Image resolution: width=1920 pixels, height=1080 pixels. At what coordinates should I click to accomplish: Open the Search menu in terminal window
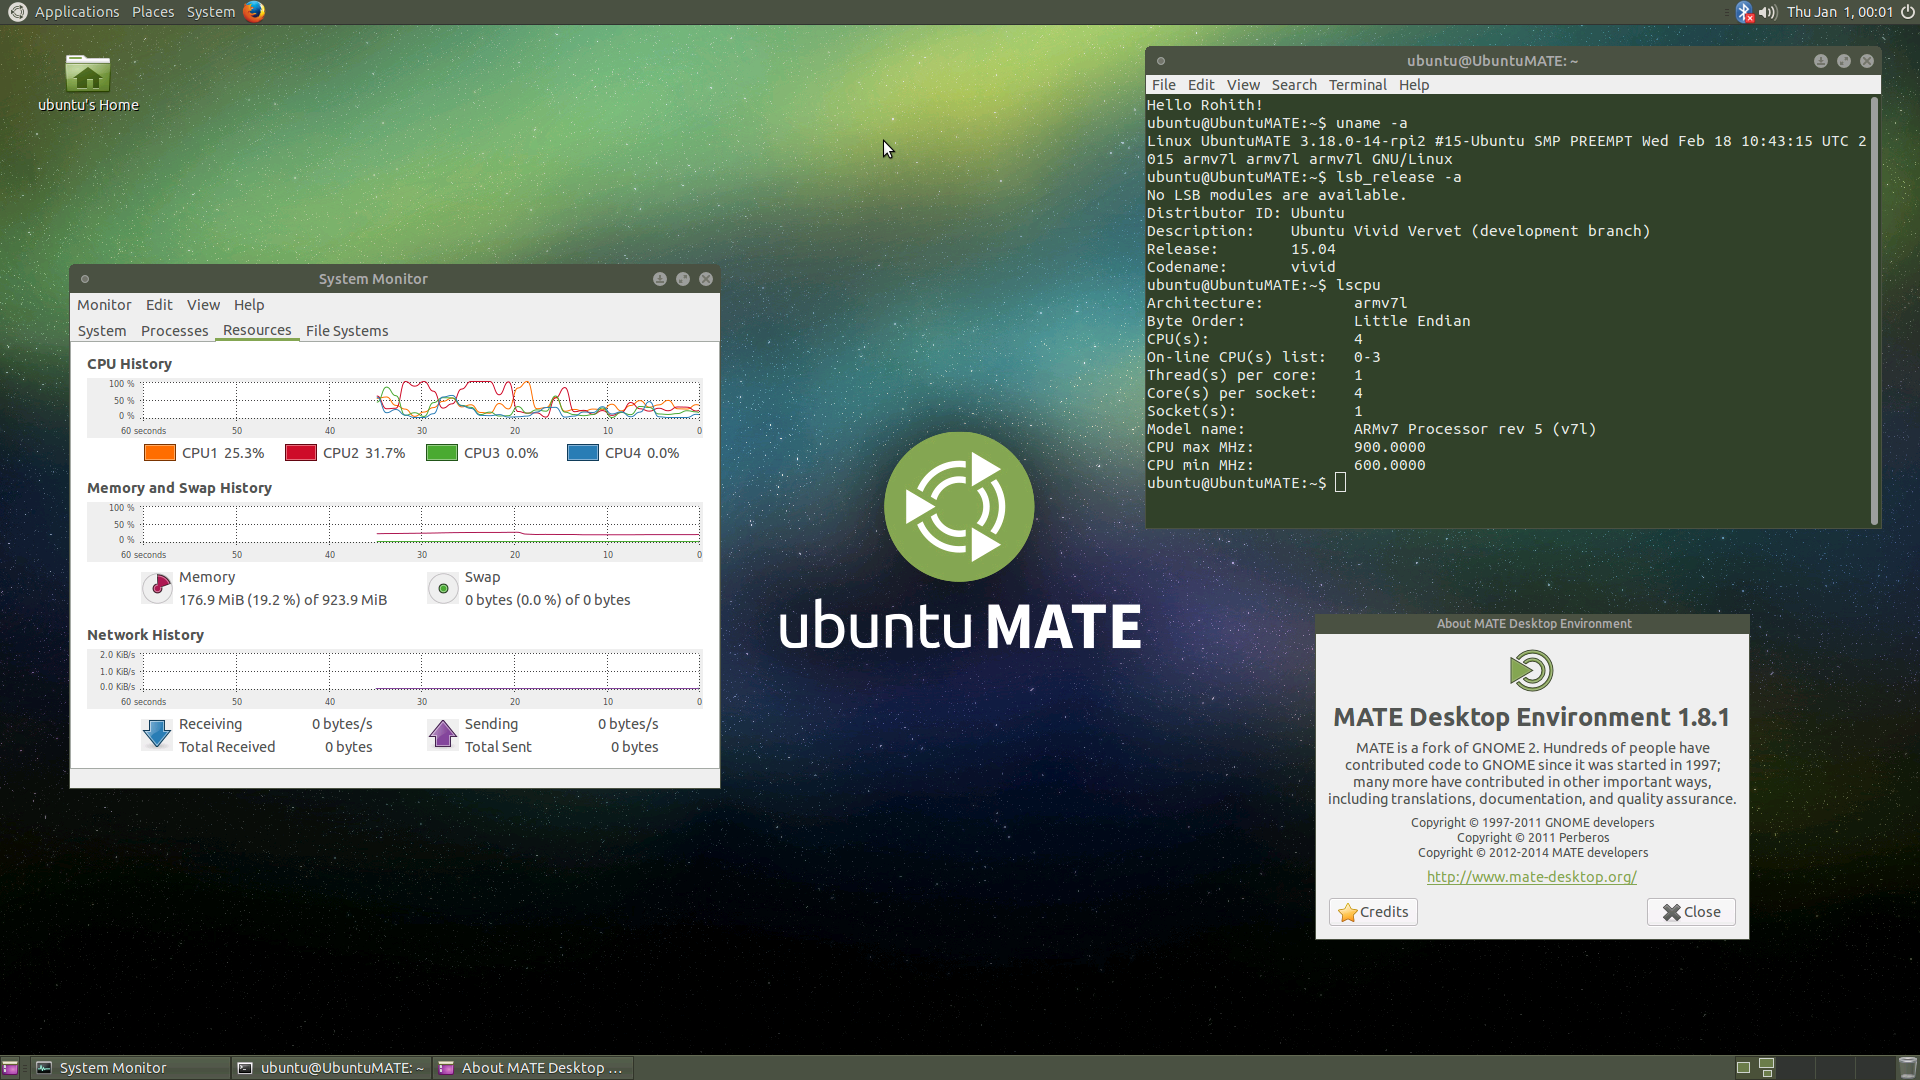click(x=1294, y=83)
